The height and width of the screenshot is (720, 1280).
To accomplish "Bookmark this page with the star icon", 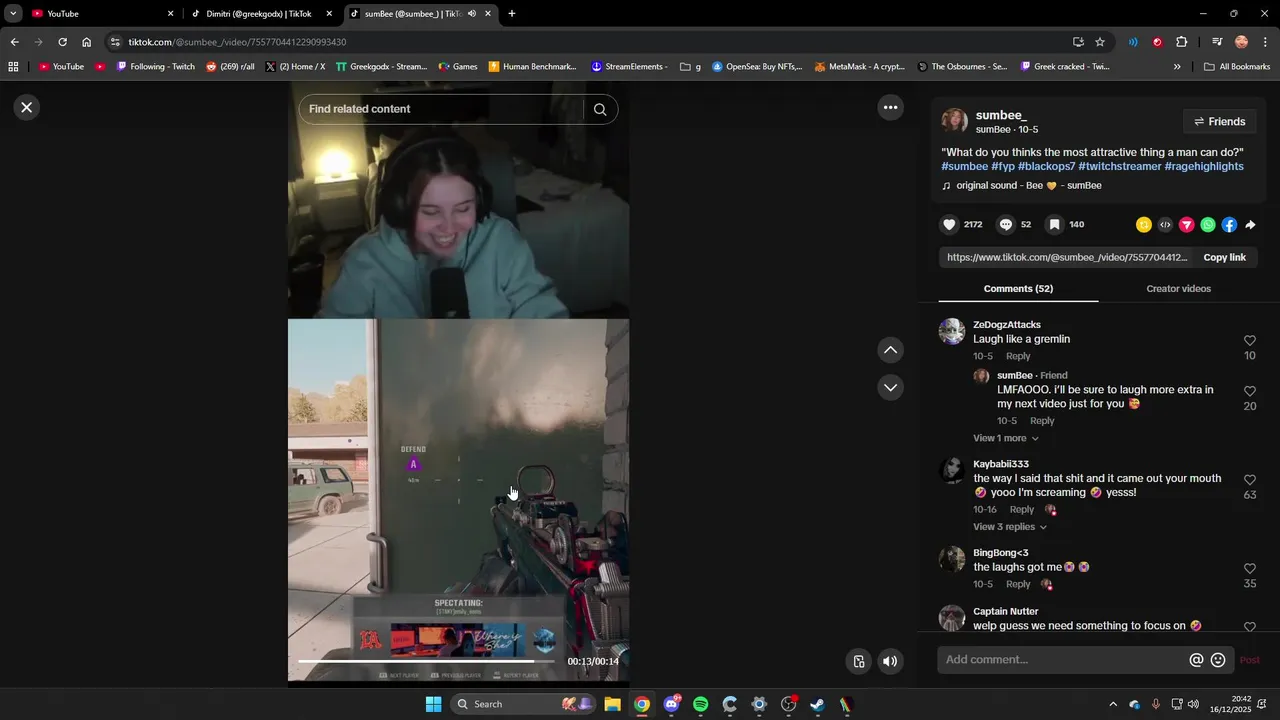I will 1100,42.
